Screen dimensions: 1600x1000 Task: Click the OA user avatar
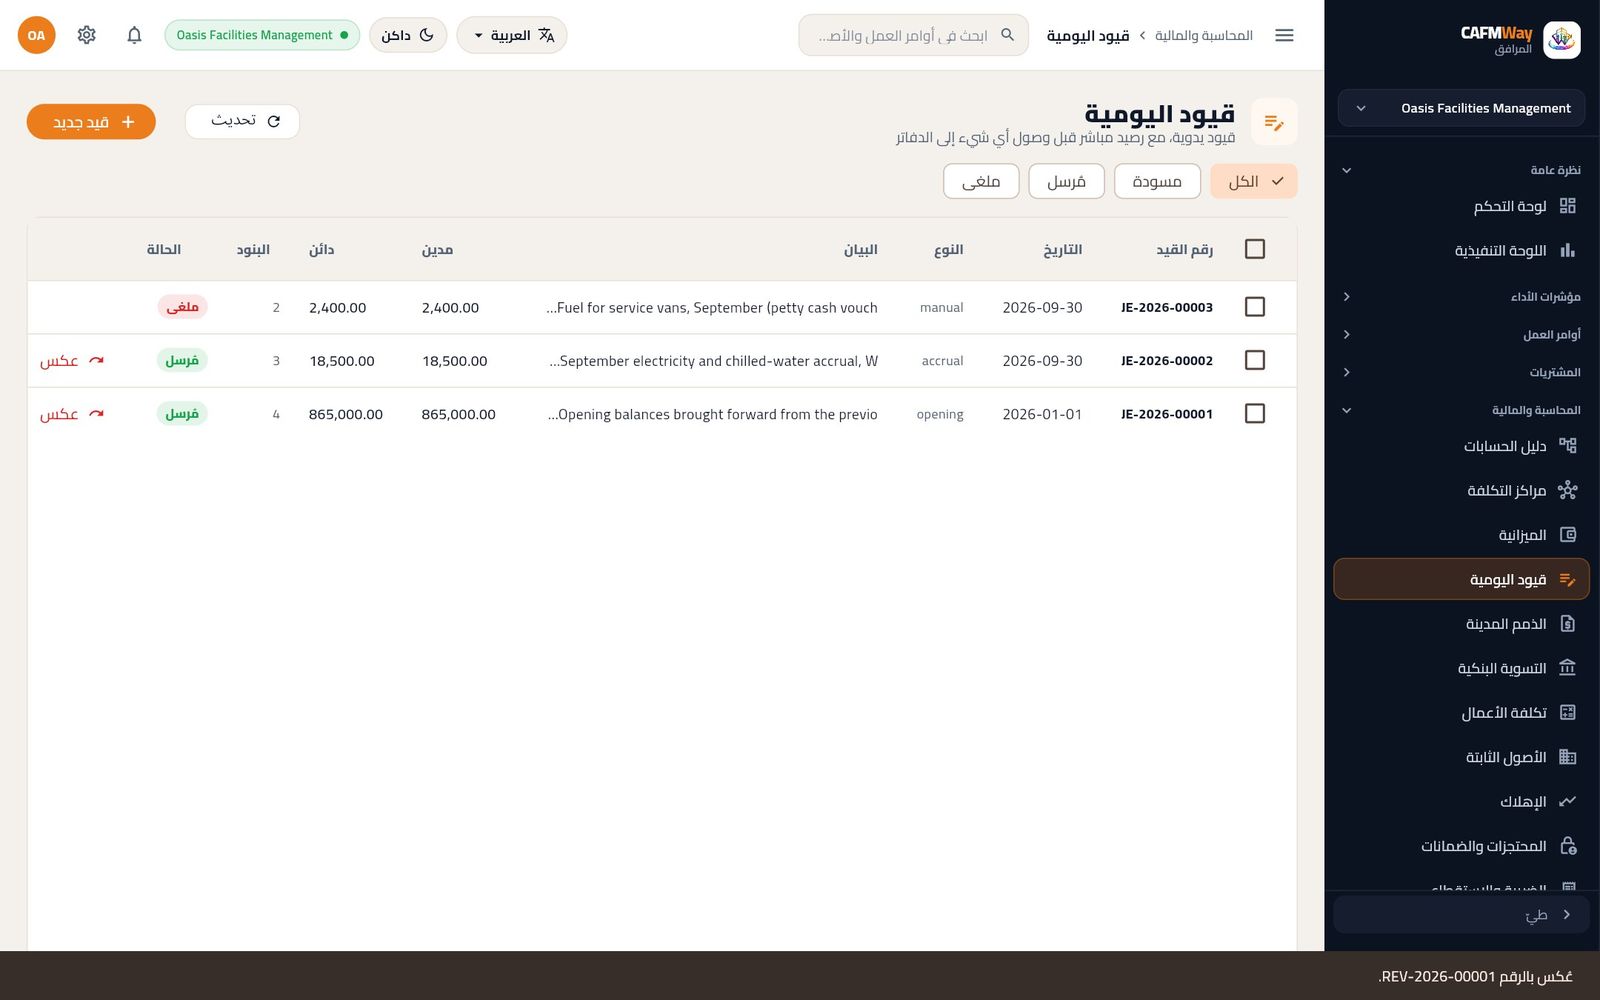click(x=37, y=35)
